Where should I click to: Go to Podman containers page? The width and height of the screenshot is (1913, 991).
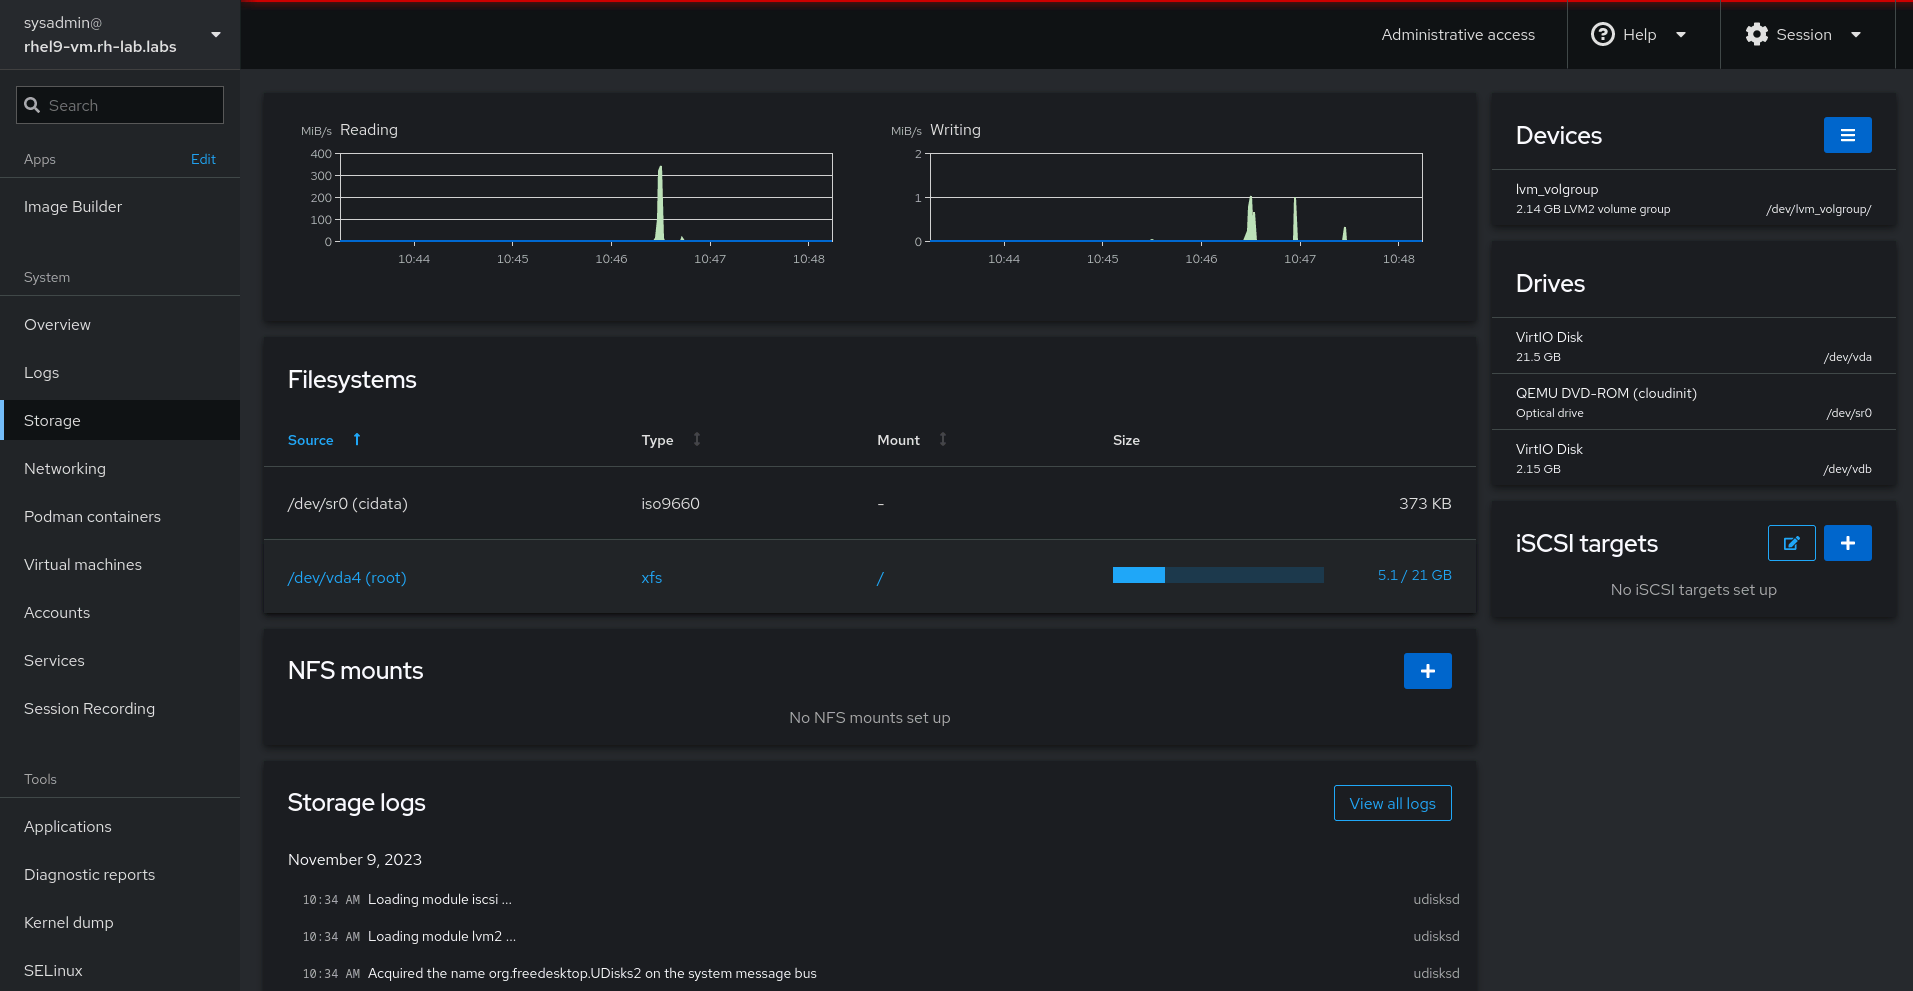click(92, 517)
